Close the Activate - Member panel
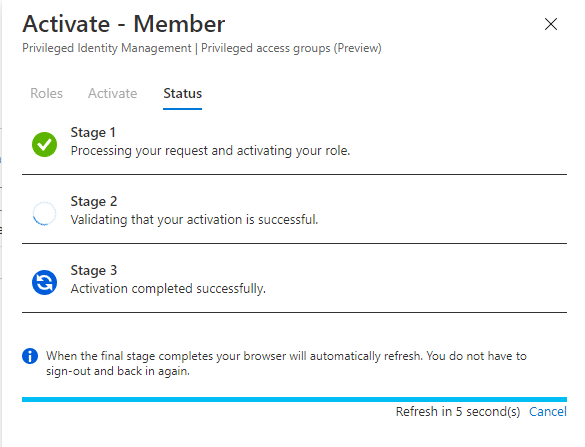The height and width of the screenshot is (447, 585). [x=551, y=24]
